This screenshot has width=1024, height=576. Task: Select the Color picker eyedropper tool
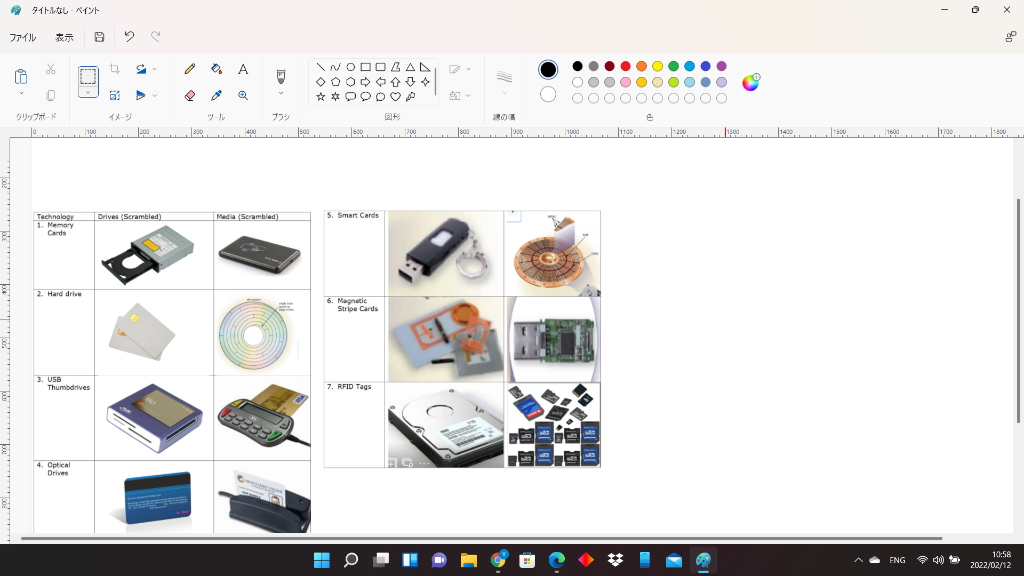(216, 95)
